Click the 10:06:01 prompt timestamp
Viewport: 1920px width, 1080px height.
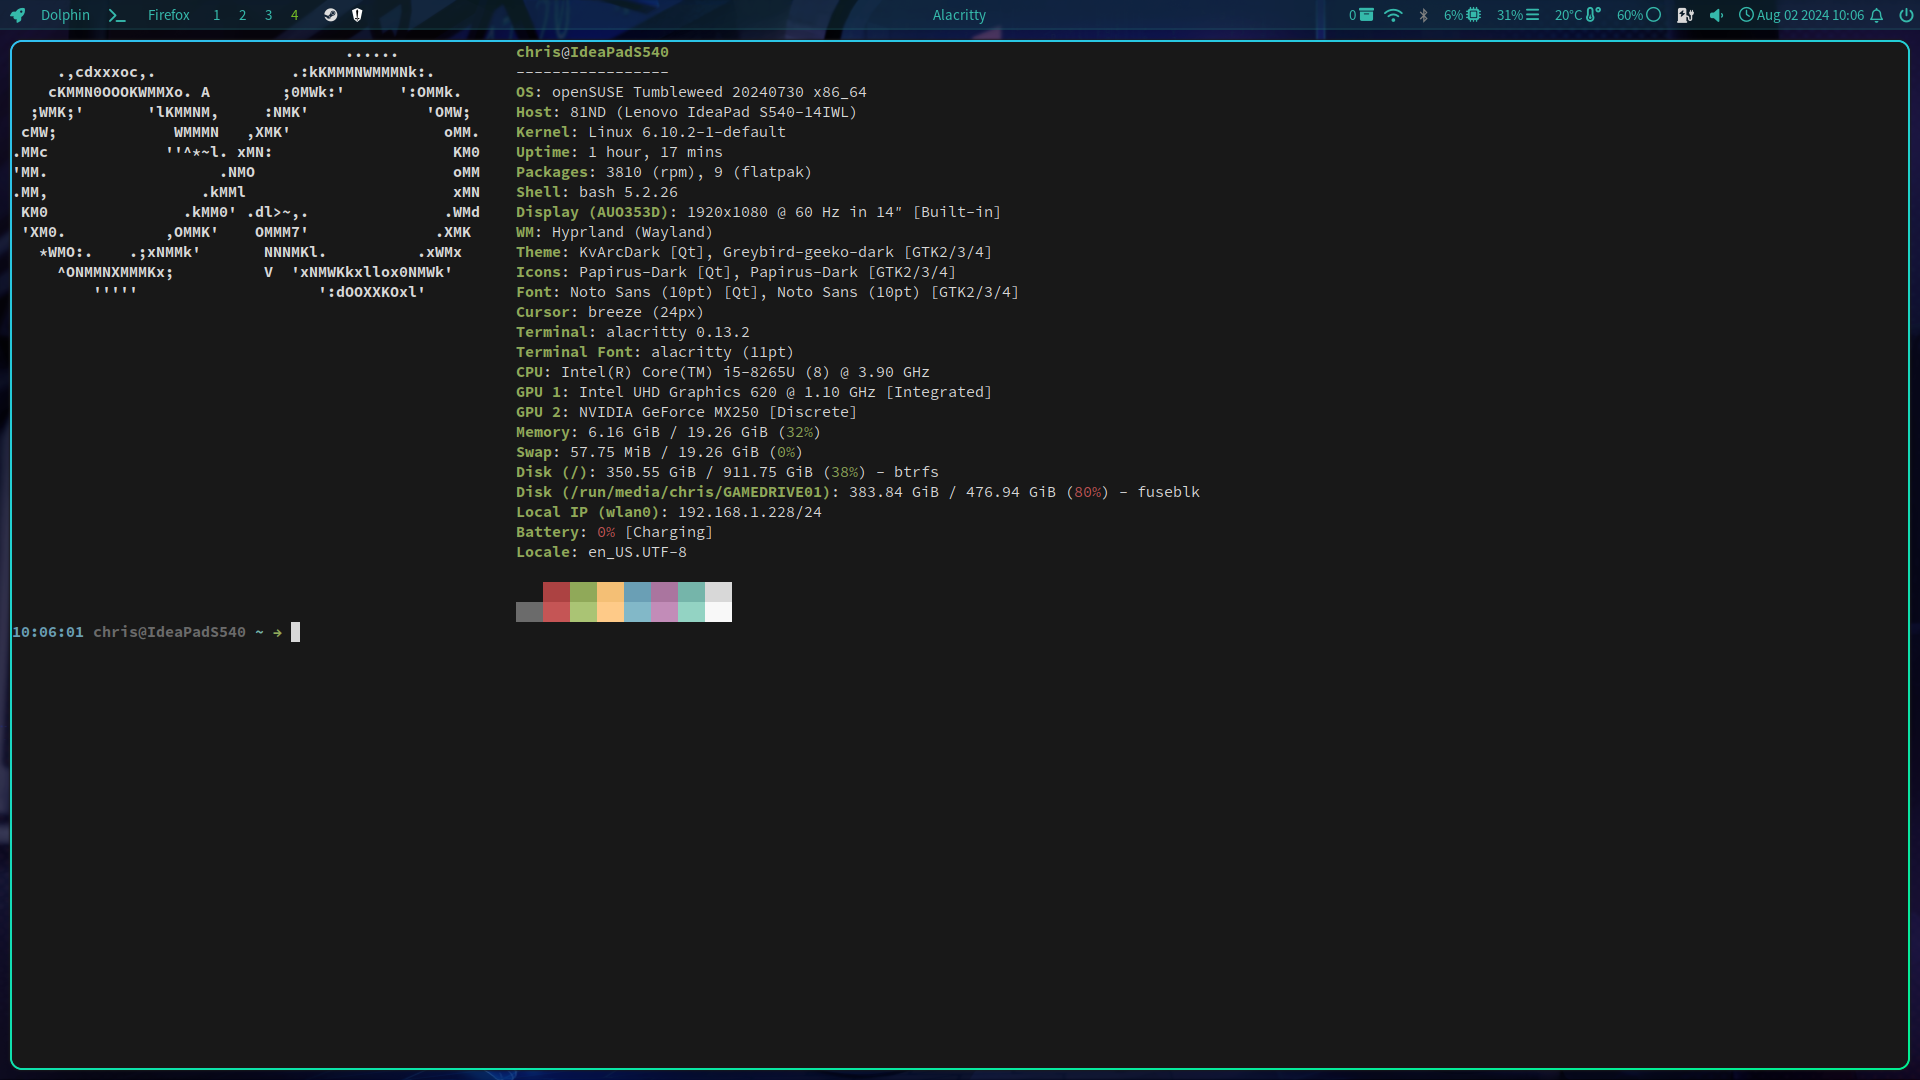tap(48, 632)
